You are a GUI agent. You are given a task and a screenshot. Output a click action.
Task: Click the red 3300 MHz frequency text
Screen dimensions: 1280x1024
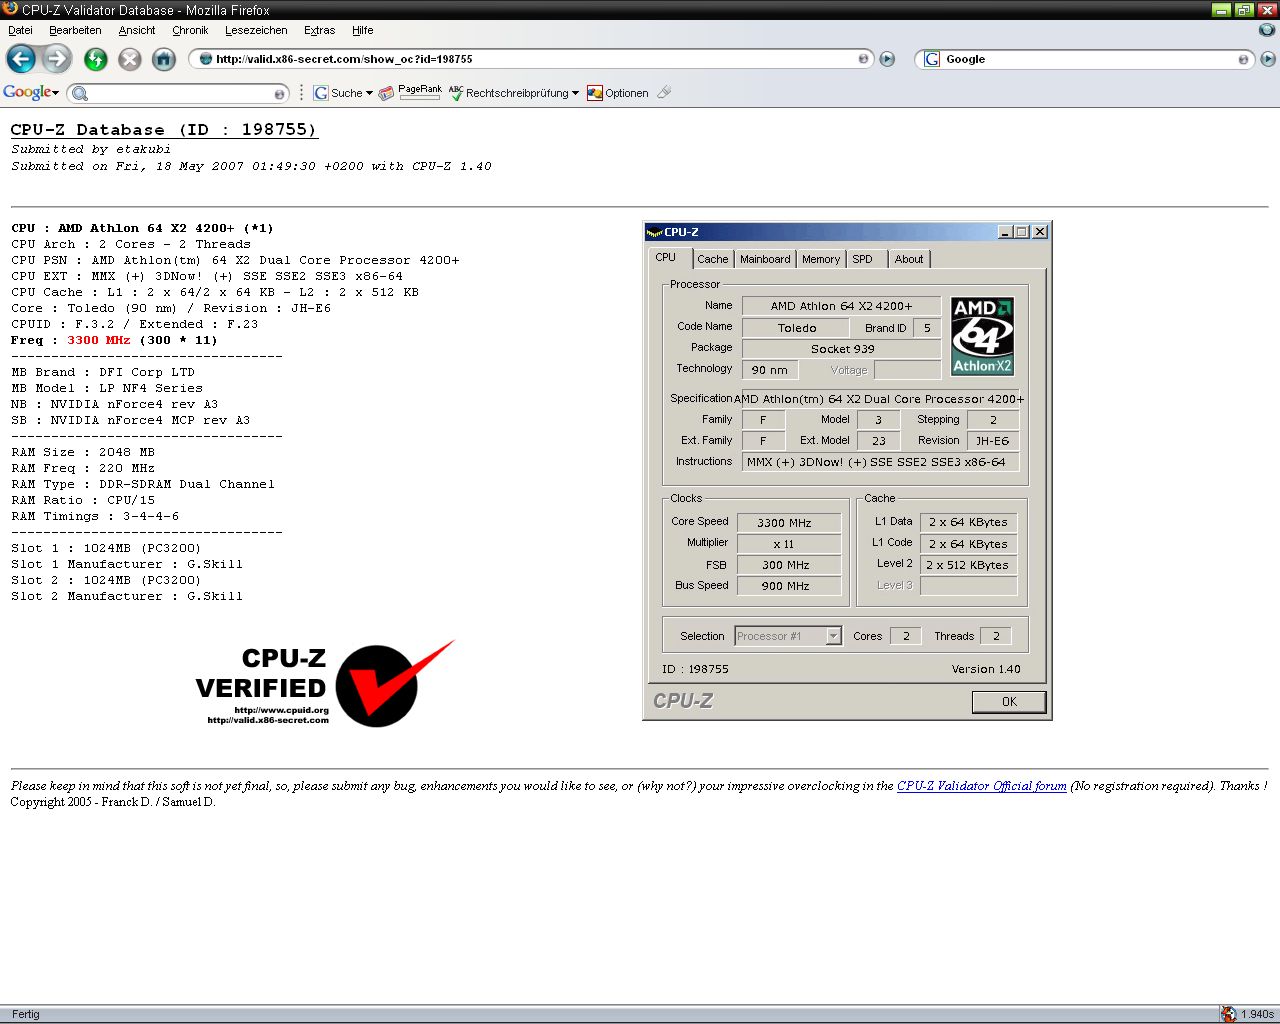[99, 340]
